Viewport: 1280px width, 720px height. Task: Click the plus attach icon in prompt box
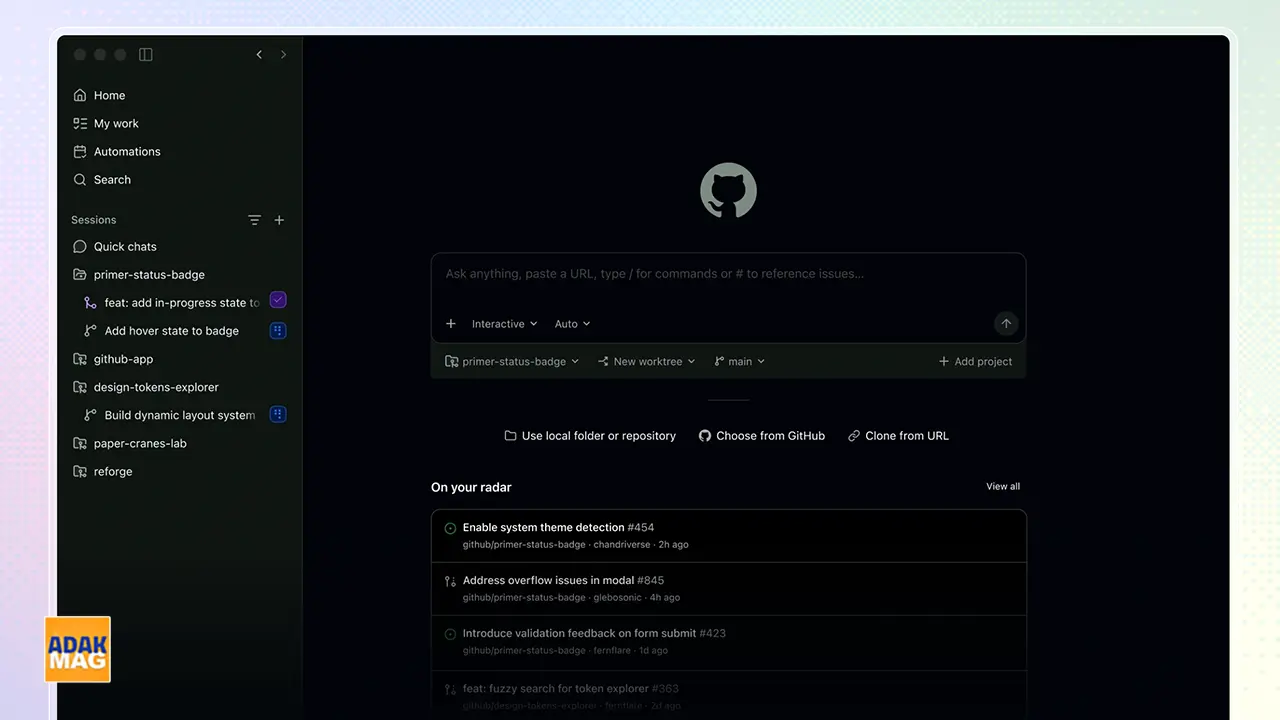click(x=451, y=324)
